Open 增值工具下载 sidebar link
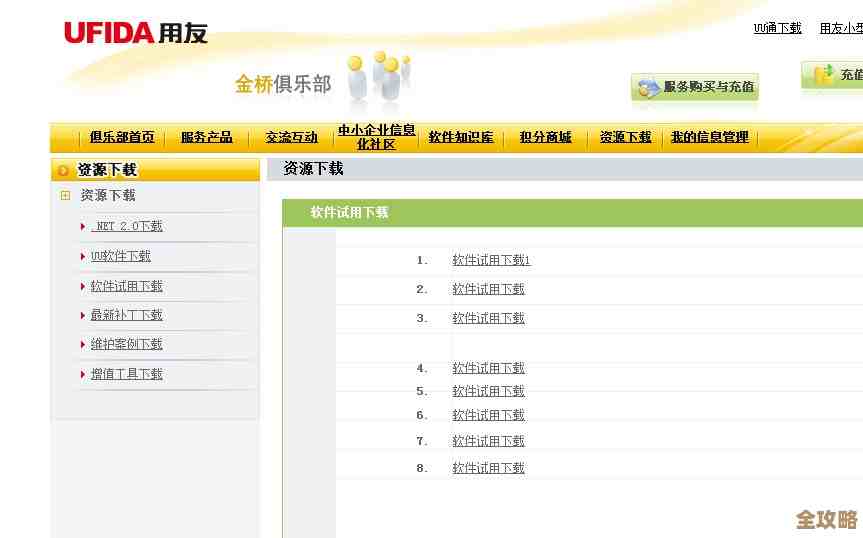Screen dimensions: 863x538 (x=127, y=374)
